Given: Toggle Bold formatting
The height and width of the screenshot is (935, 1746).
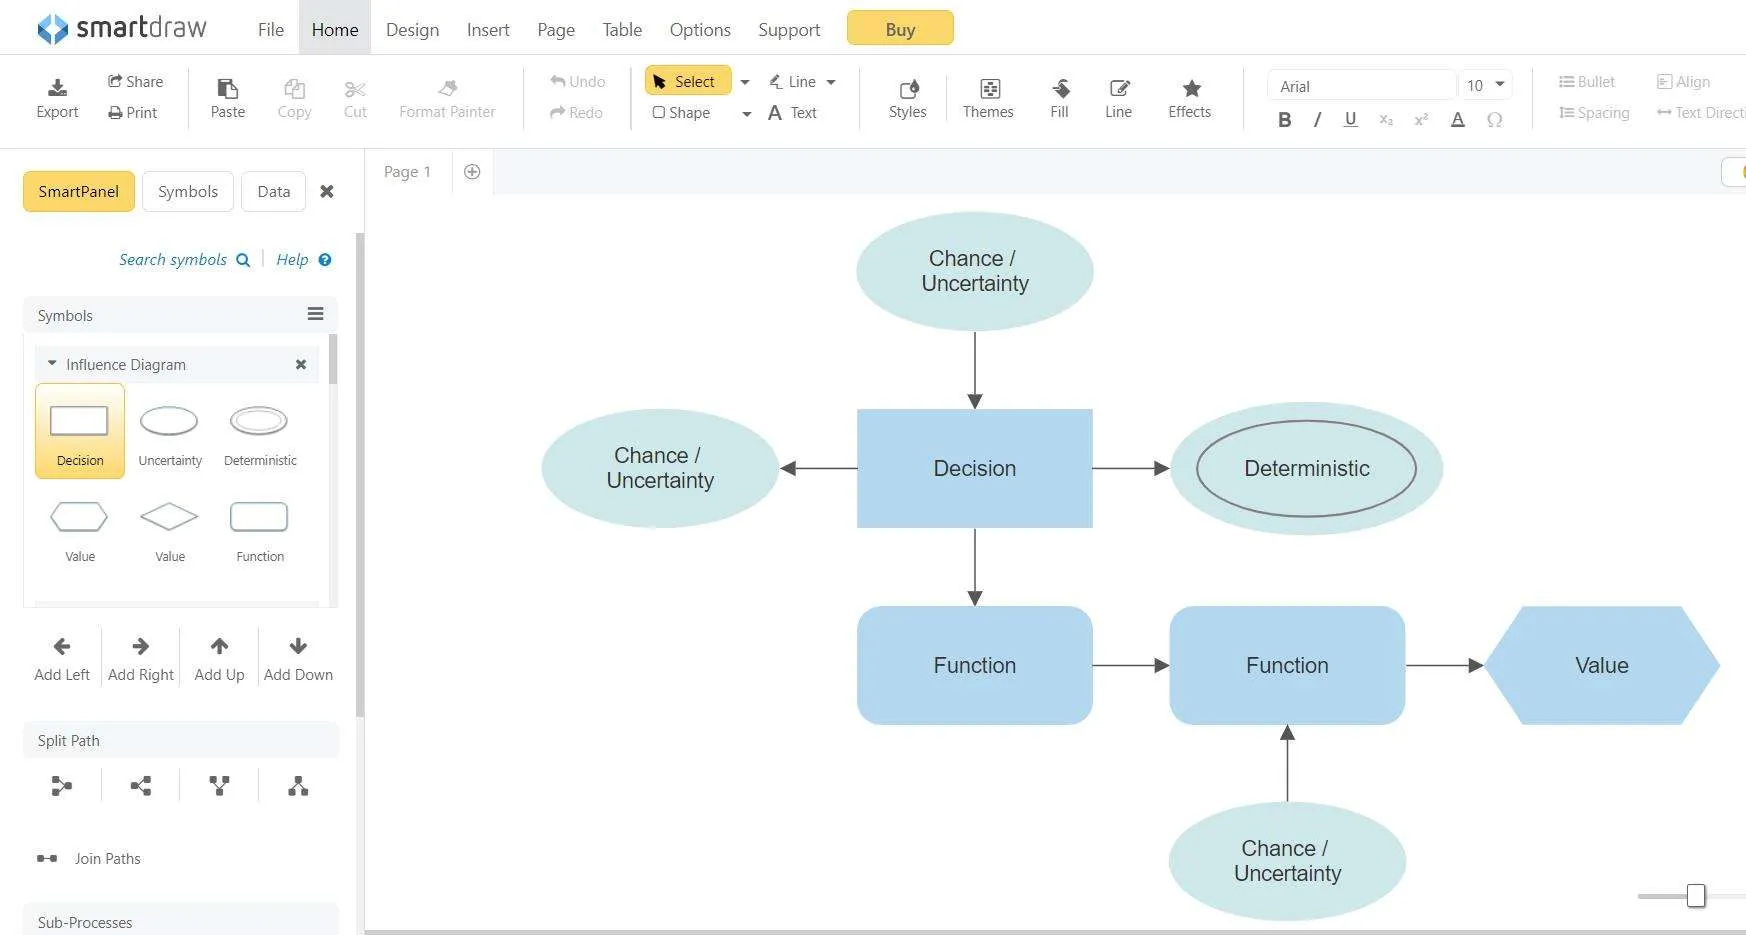Looking at the screenshot, I should click(x=1285, y=120).
